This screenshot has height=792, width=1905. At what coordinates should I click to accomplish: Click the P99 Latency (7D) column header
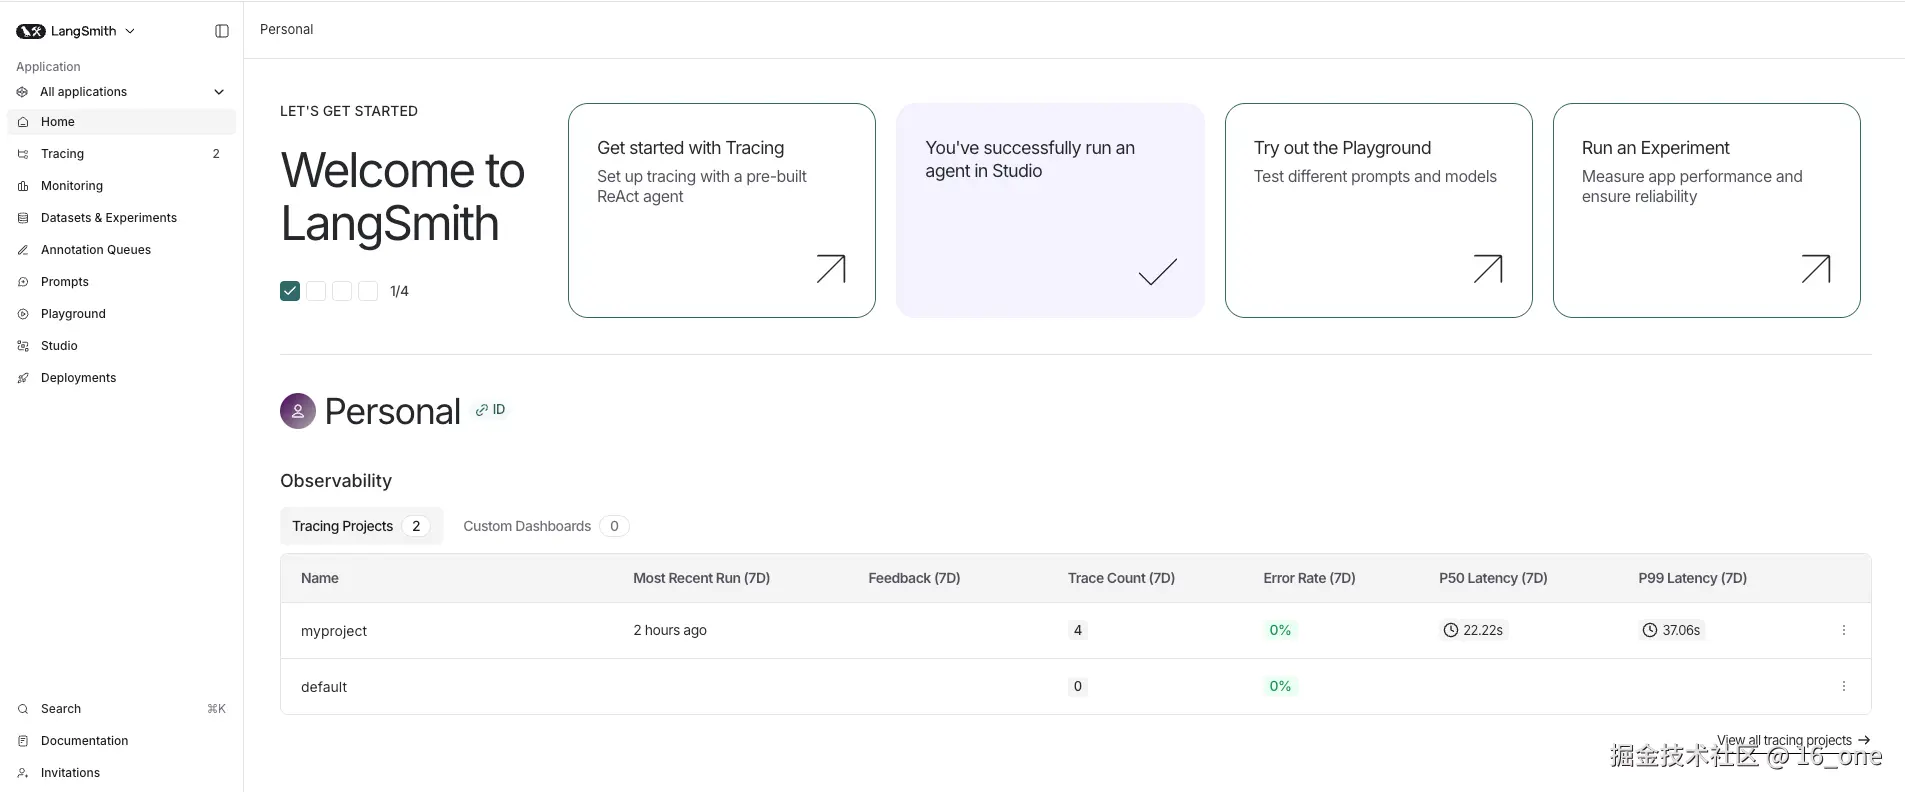[1692, 578]
